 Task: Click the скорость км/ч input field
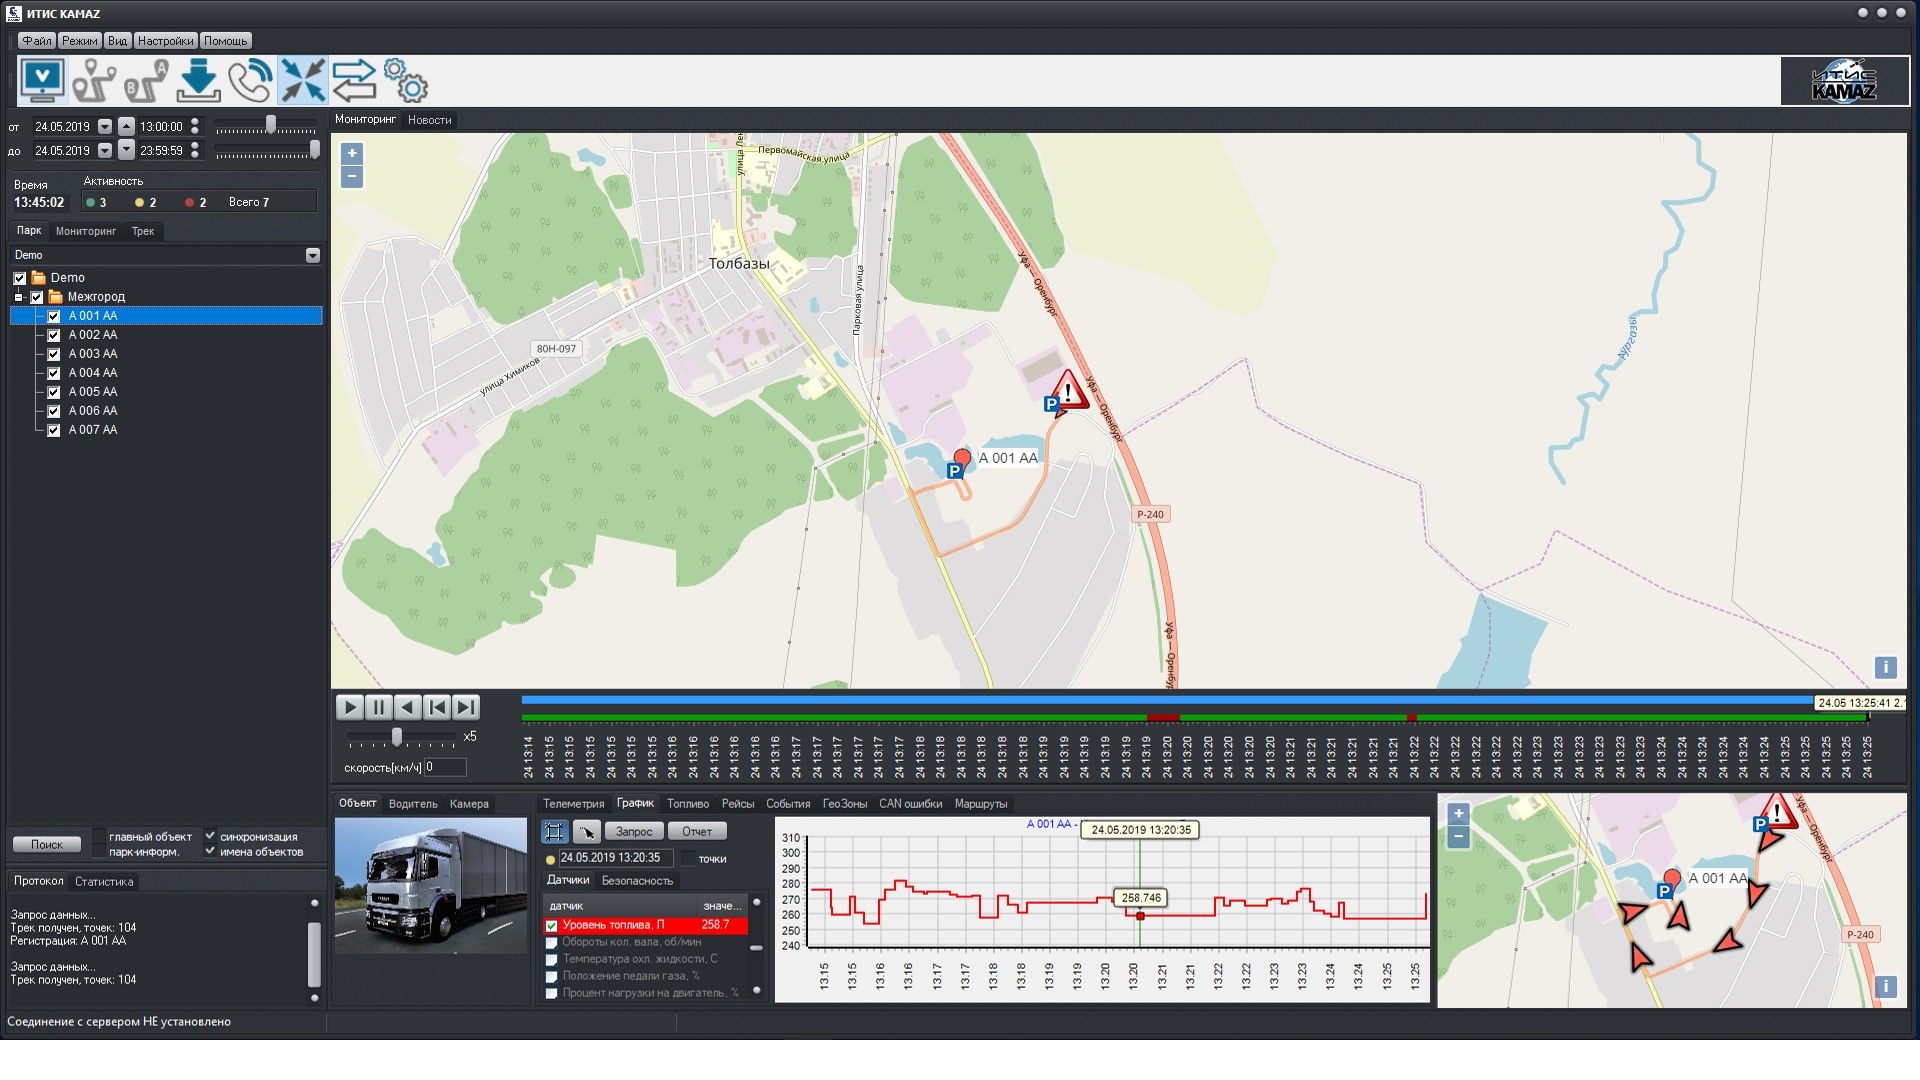click(445, 768)
